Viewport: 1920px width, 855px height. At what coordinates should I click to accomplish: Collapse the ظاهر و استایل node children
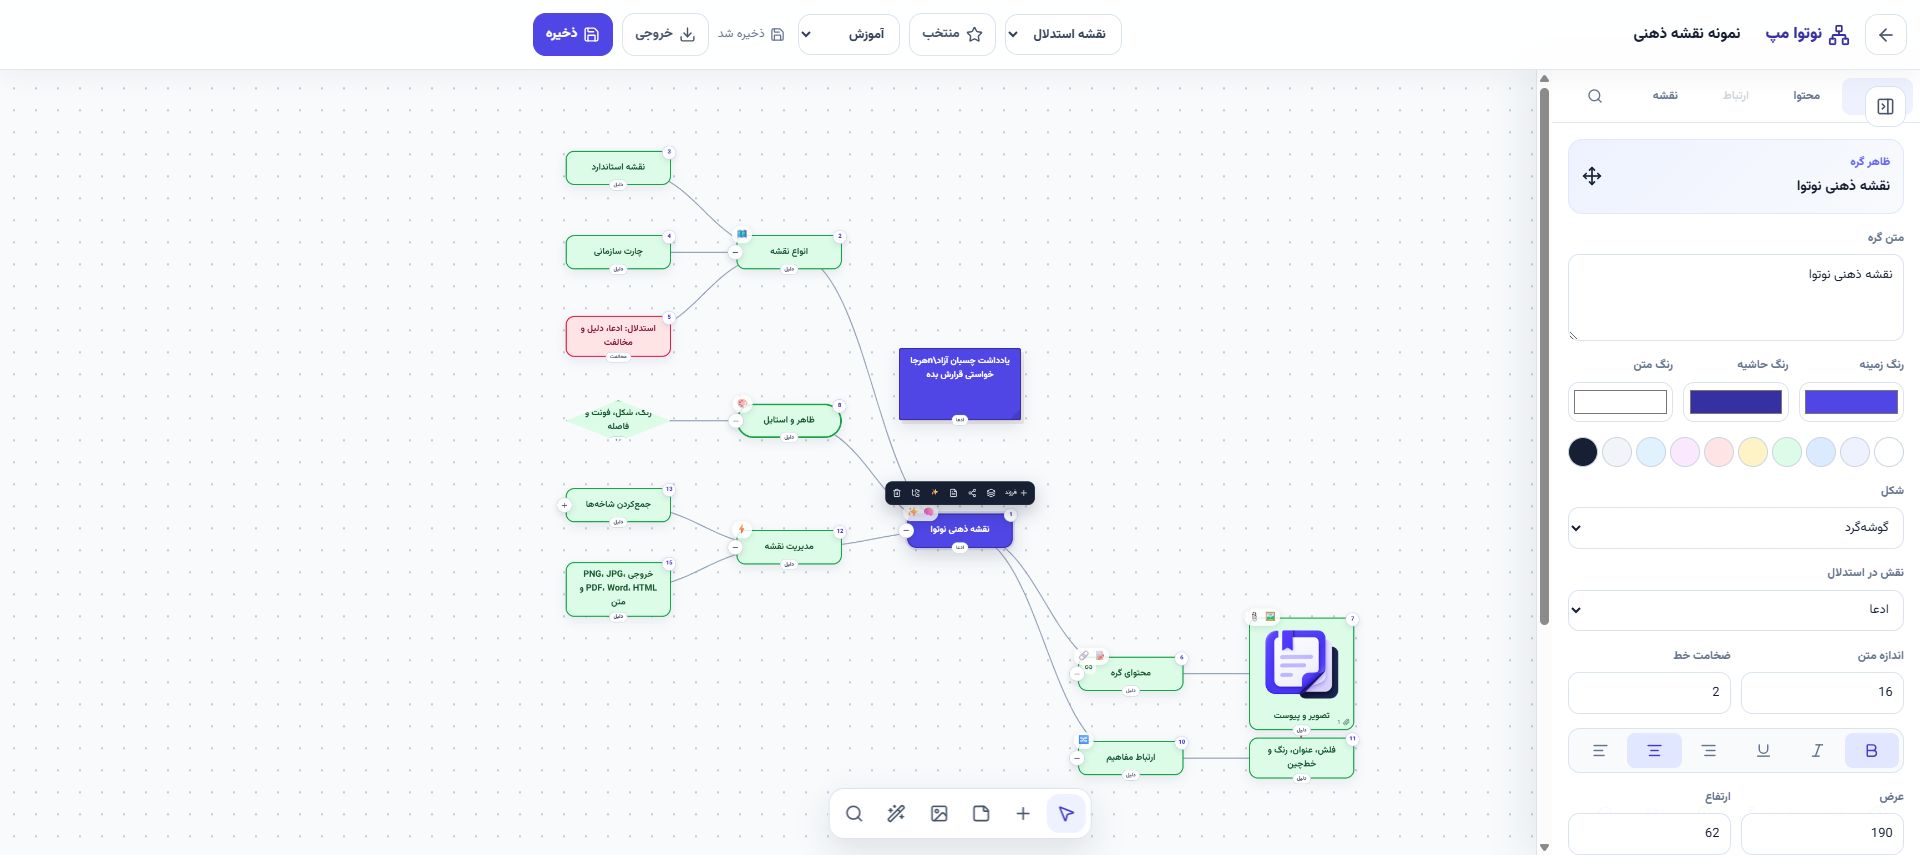[x=736, y=421]
